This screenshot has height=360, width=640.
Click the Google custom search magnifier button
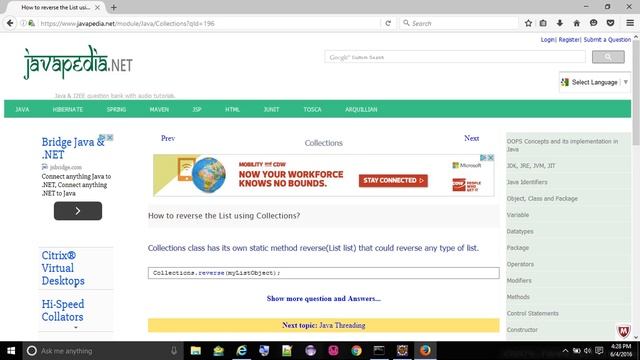[608, 57]
